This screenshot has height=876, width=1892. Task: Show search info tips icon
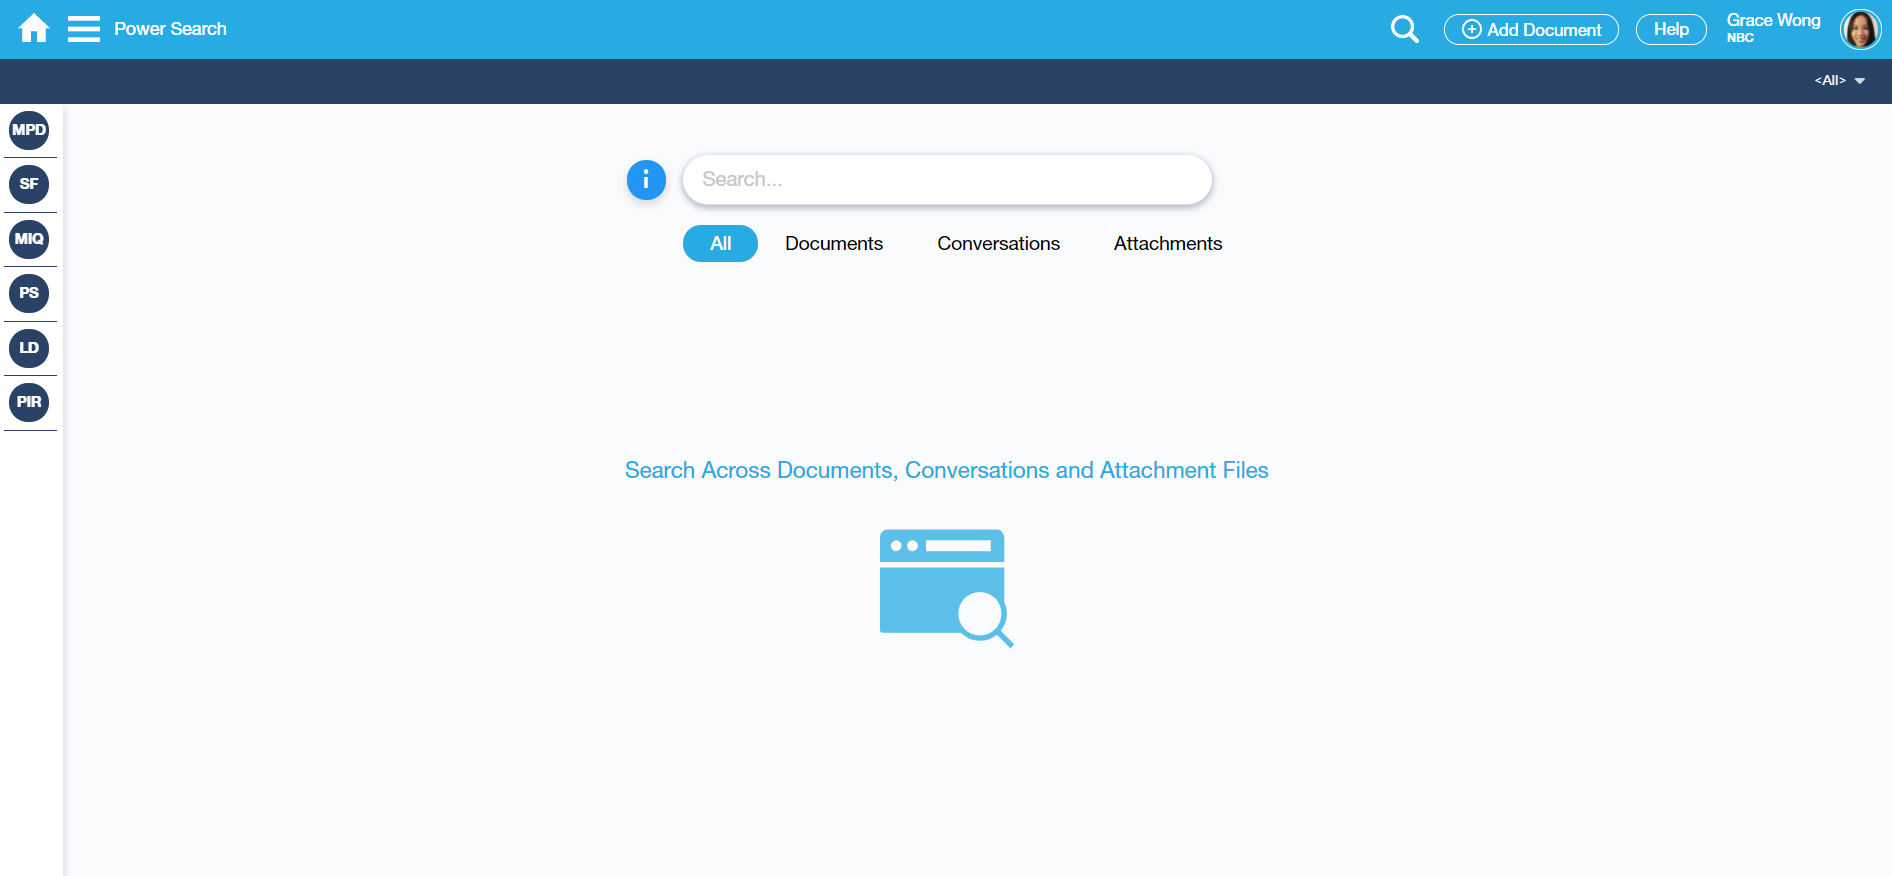[646, 180]
